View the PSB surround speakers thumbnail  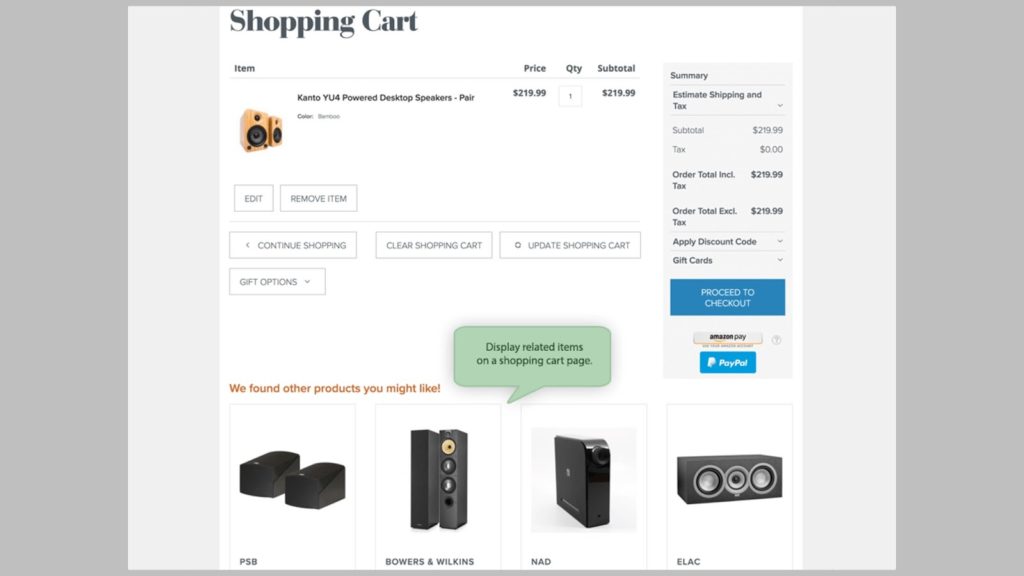(x=292, y=482)
